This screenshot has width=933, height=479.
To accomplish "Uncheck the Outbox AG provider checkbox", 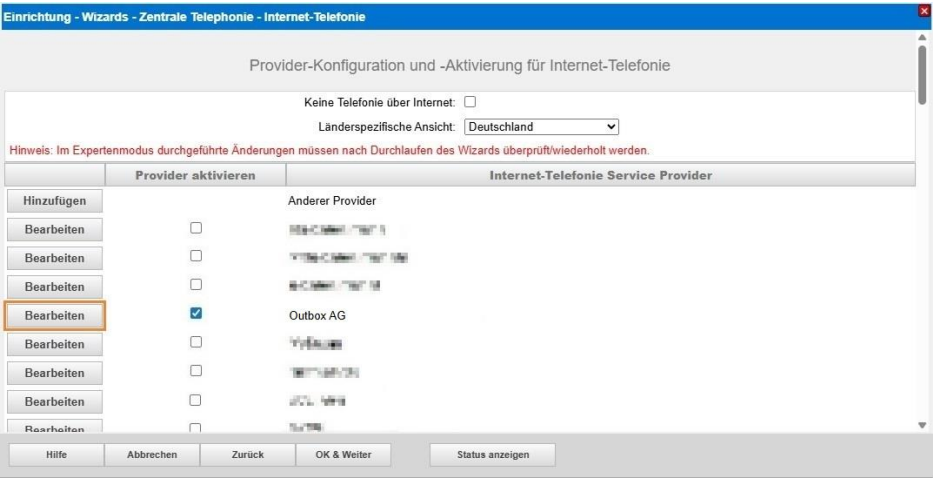I will tap(196, 314).
